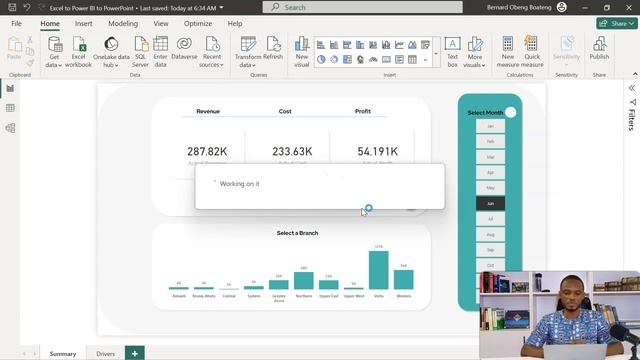Deselect Jun in the month slicer

490,204
